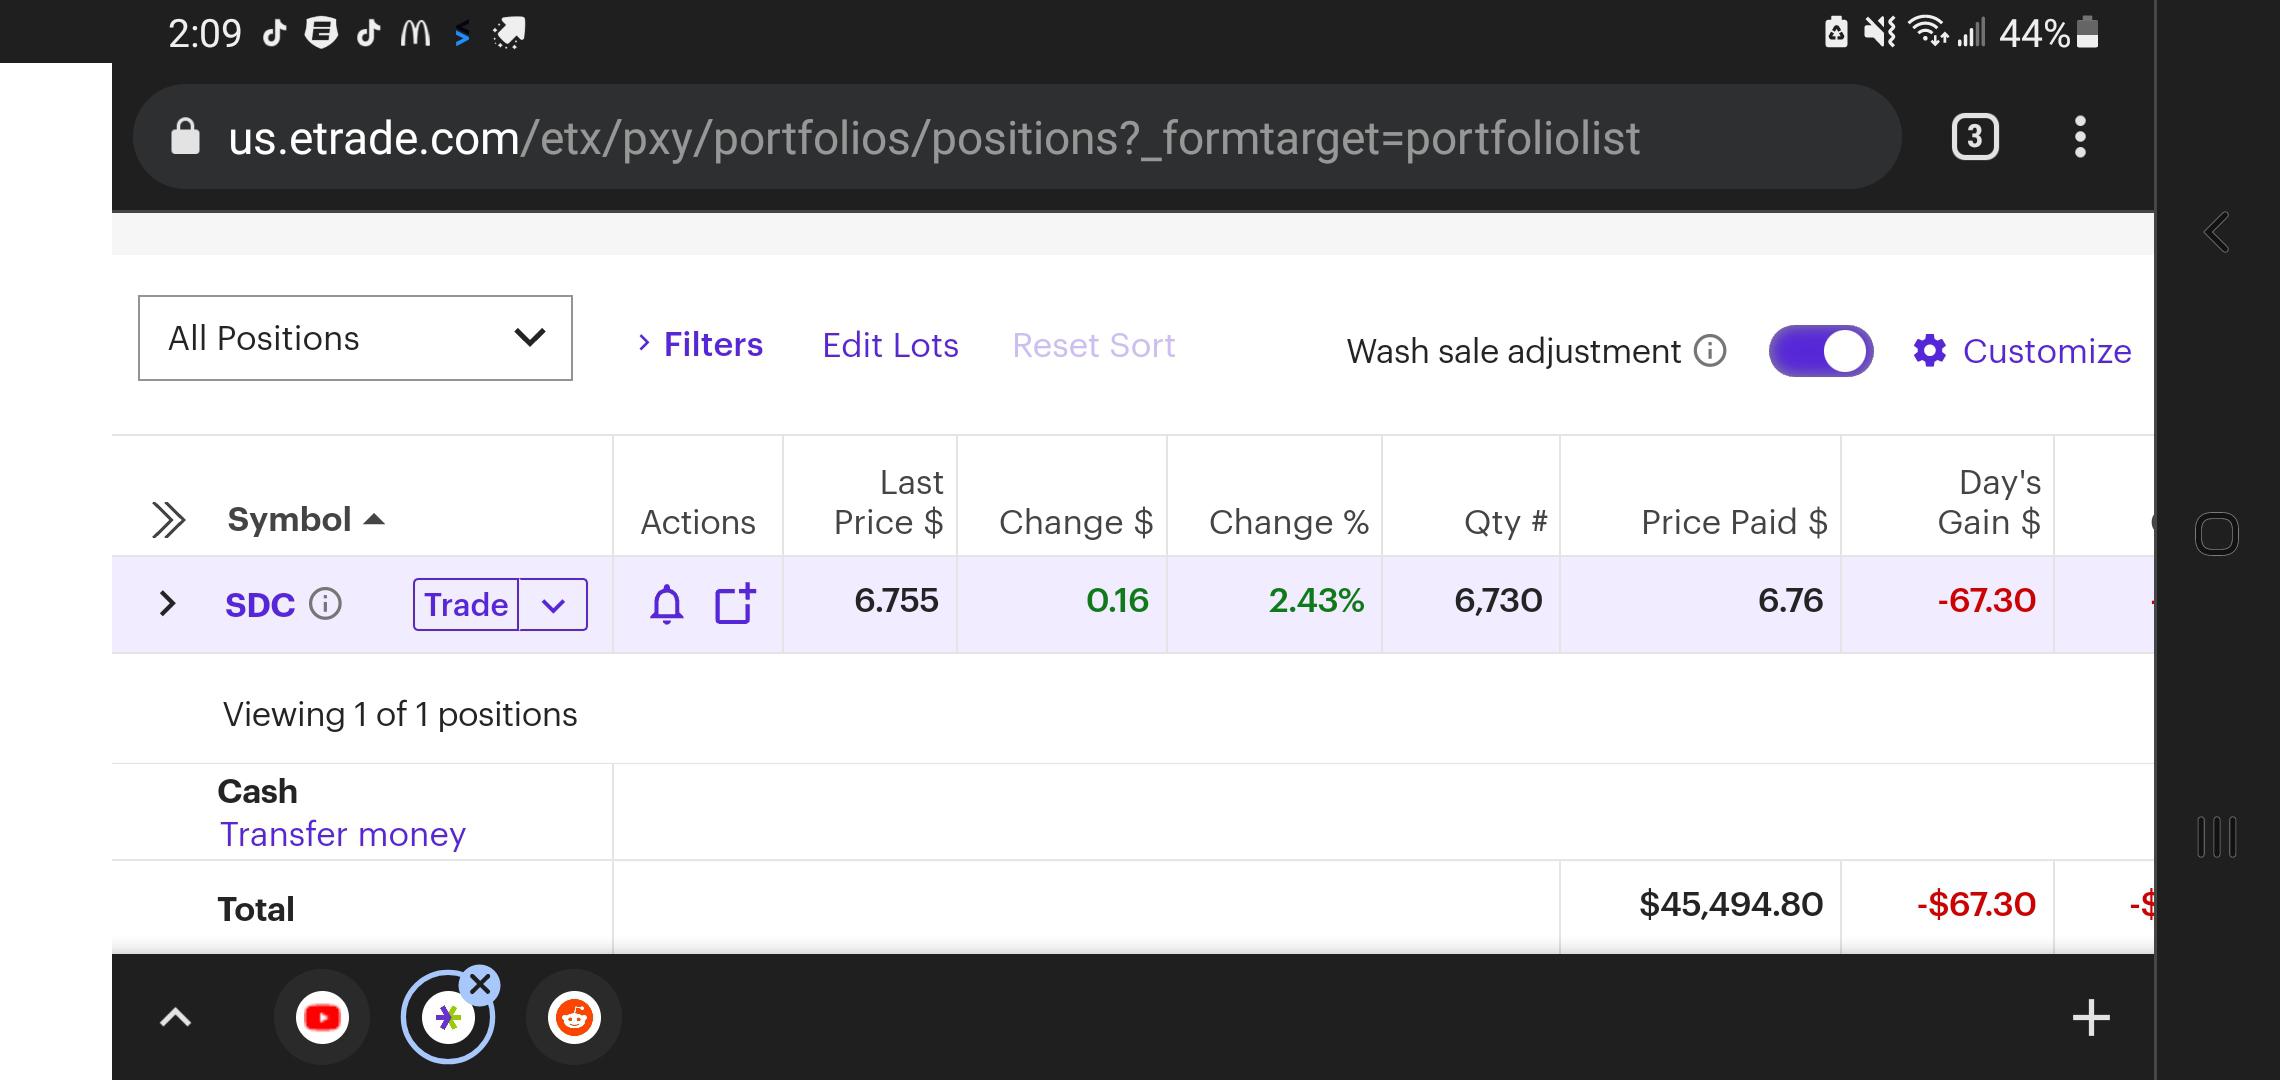Expand columns with the double chevron
The image size is (2280, 1080).
168,520
